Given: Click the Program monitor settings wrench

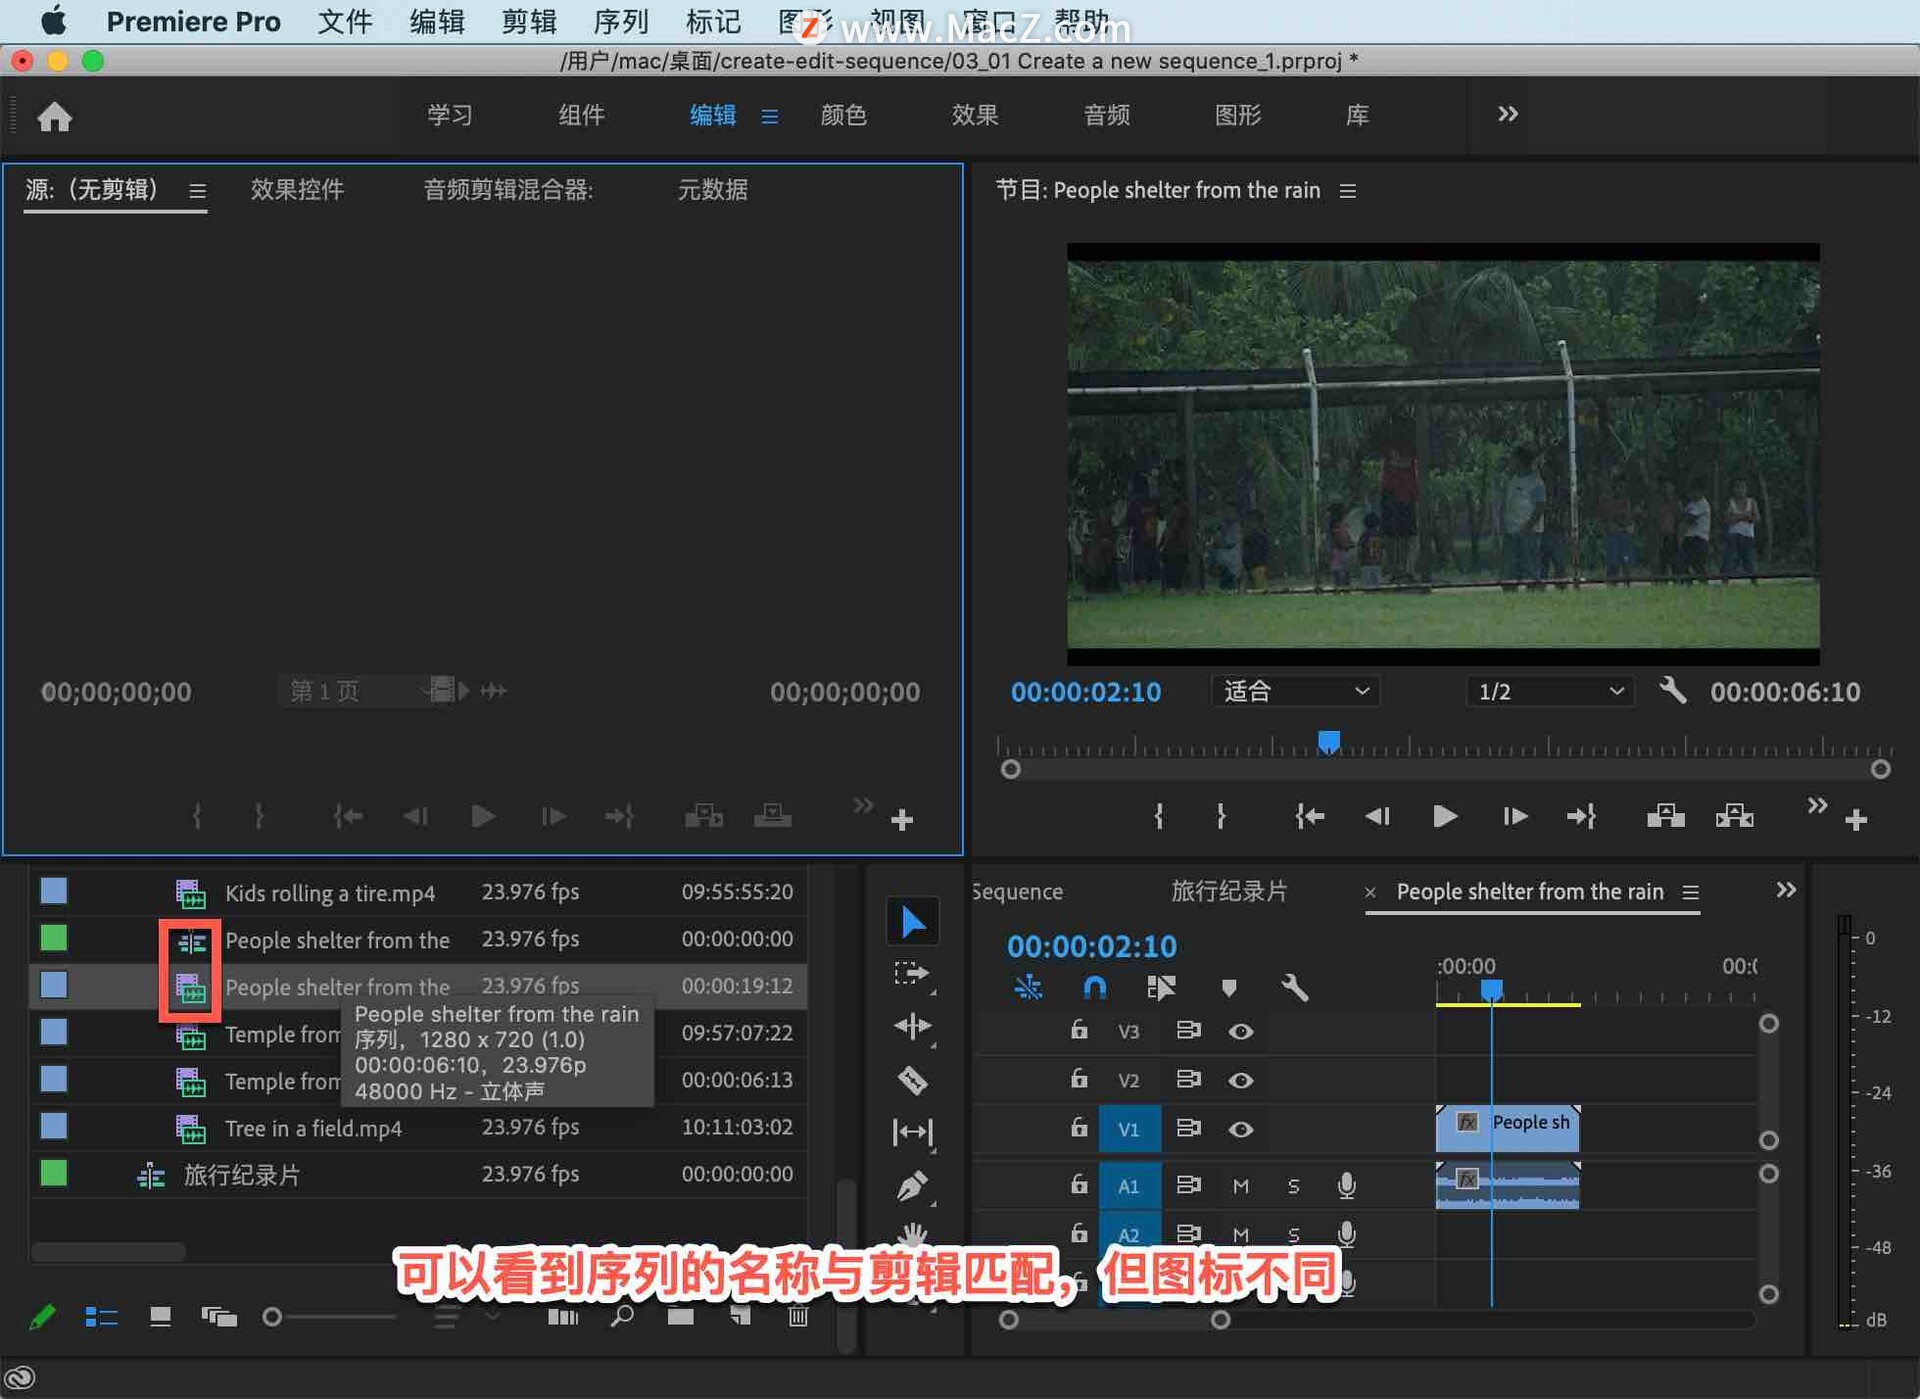Looking at the screenshot, I should coord(1672,691).
